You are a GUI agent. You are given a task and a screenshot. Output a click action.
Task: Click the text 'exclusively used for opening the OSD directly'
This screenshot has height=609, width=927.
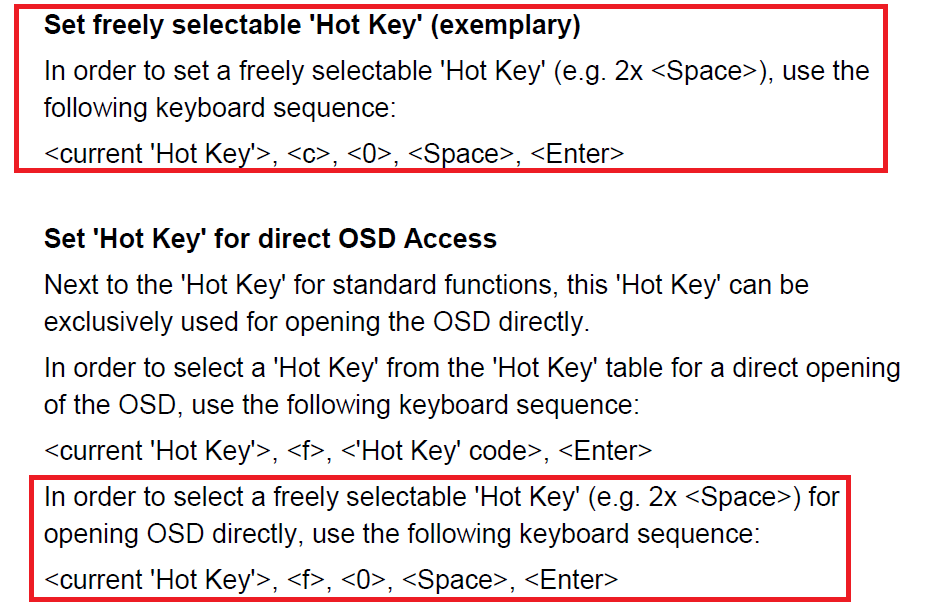pyautogui.click(x=316, y=323)
